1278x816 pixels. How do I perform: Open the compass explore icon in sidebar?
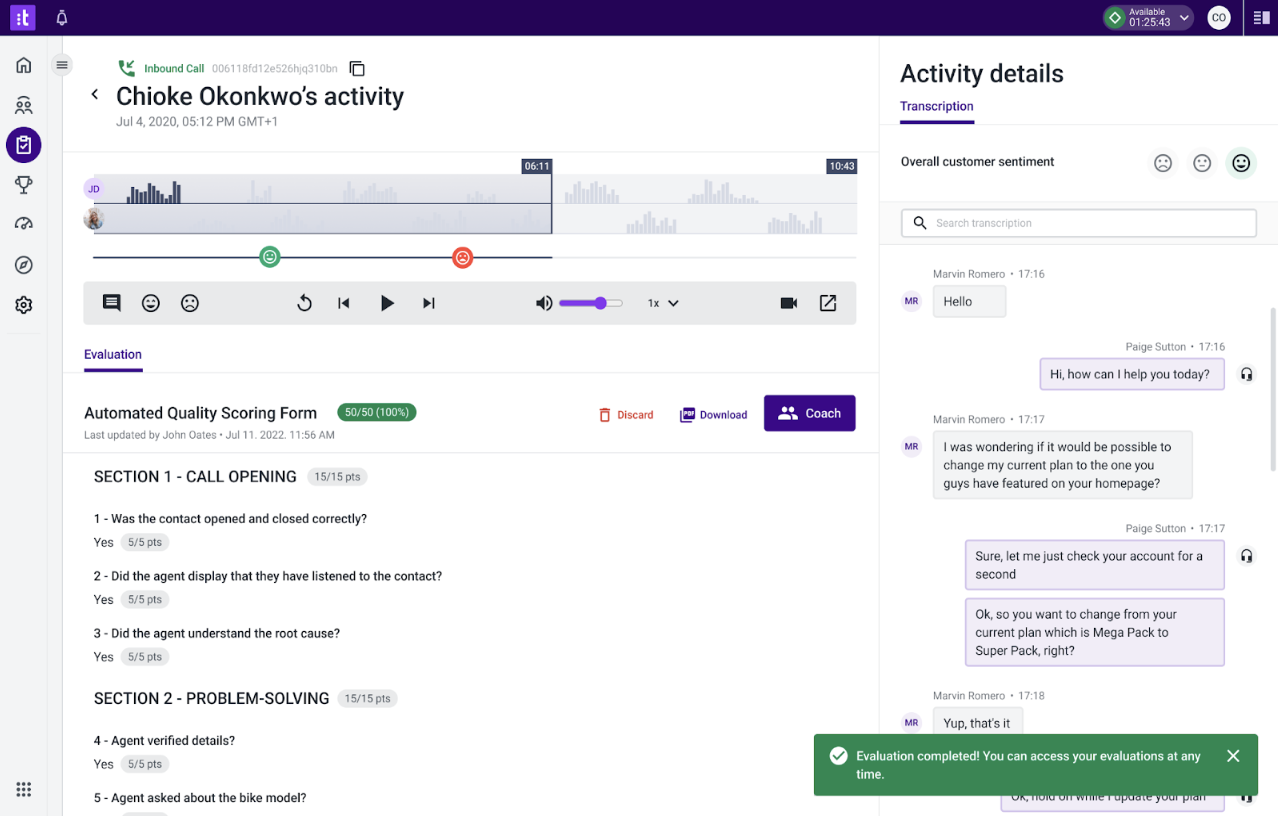tap(24, 265)
